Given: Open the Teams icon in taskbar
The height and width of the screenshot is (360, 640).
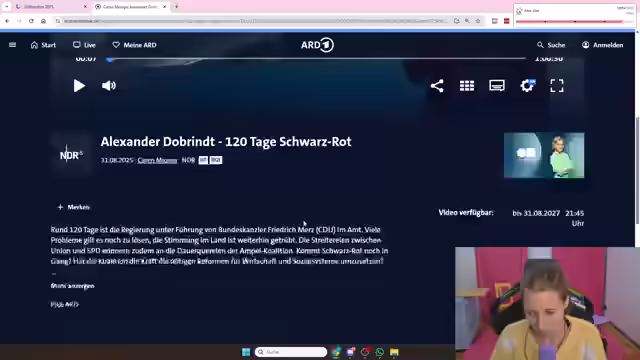Looking at the screenshot, I should [351, 352].
